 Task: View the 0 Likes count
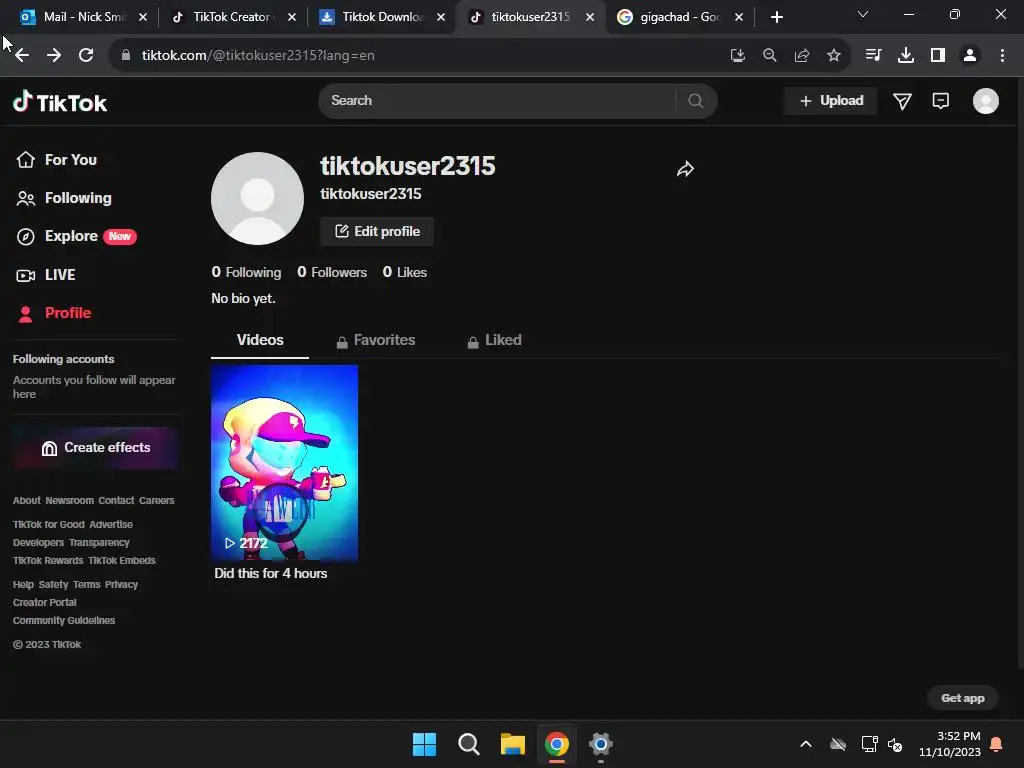tap(405, 272)
